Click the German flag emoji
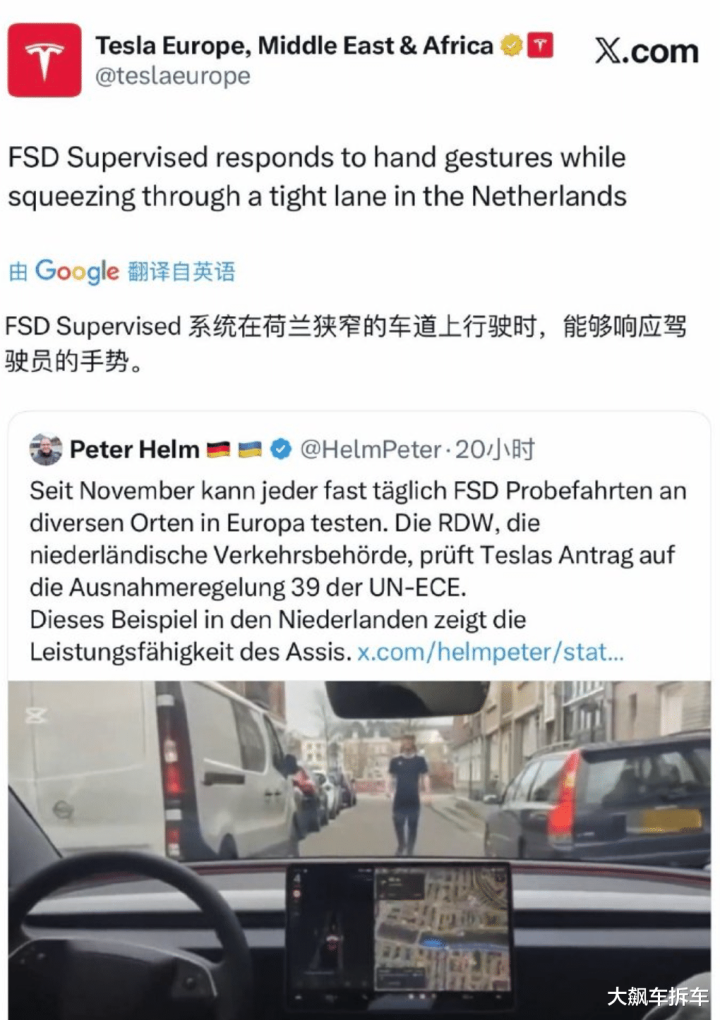Viewport: 720px width, 1020px height. point(219,449)
